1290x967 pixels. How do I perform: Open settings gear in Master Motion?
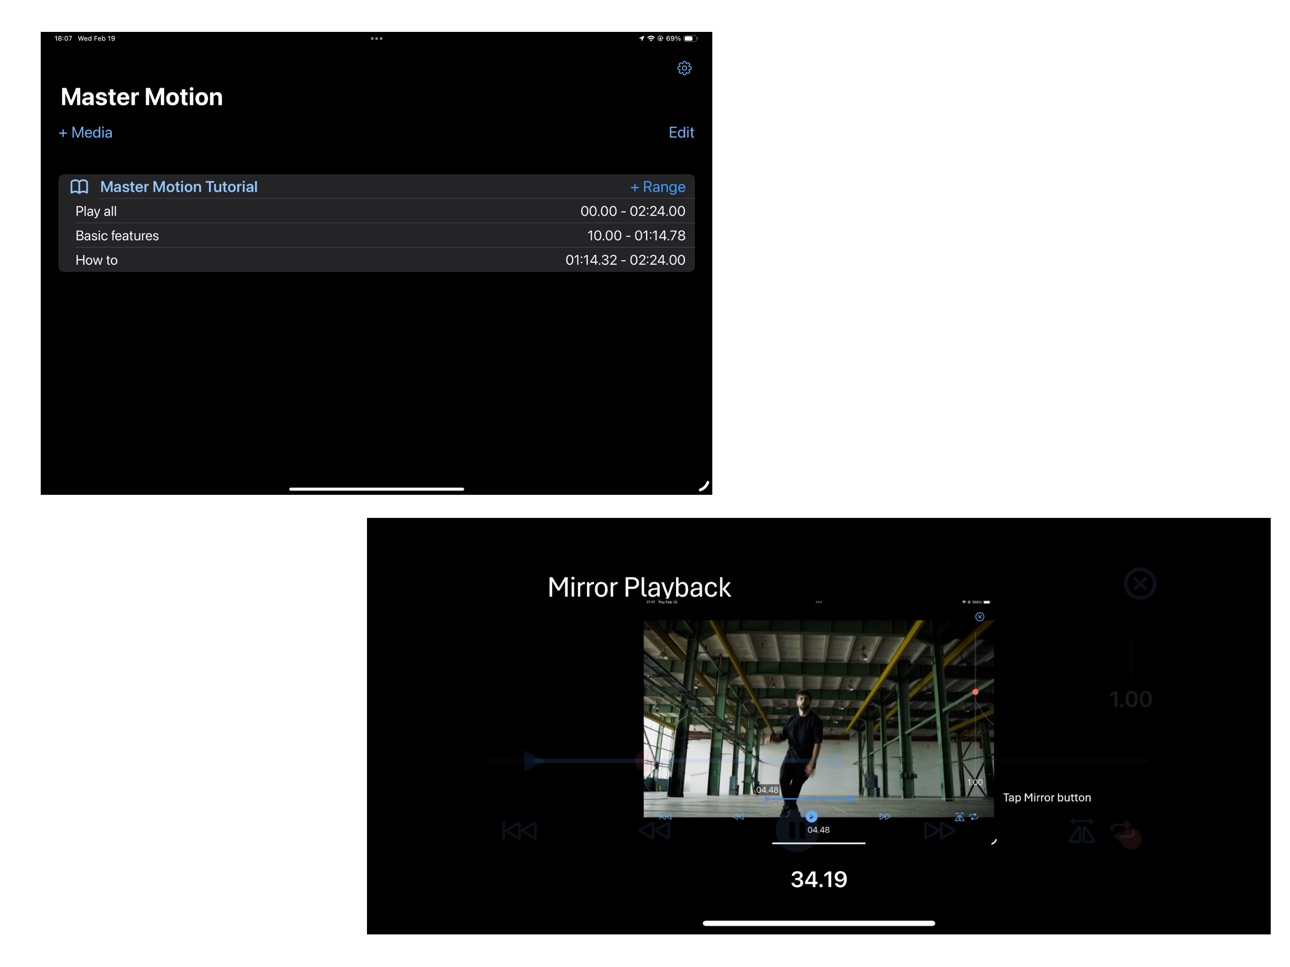(684, 68)
